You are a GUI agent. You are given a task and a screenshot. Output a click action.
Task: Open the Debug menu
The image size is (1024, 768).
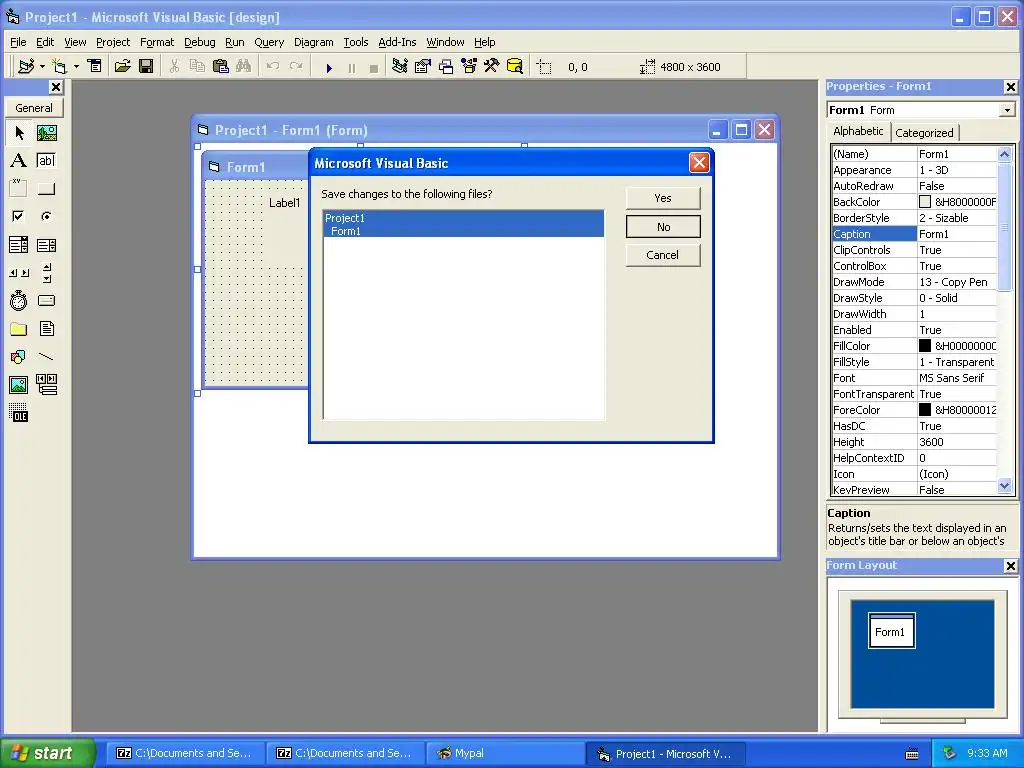[x=199, y=42]
